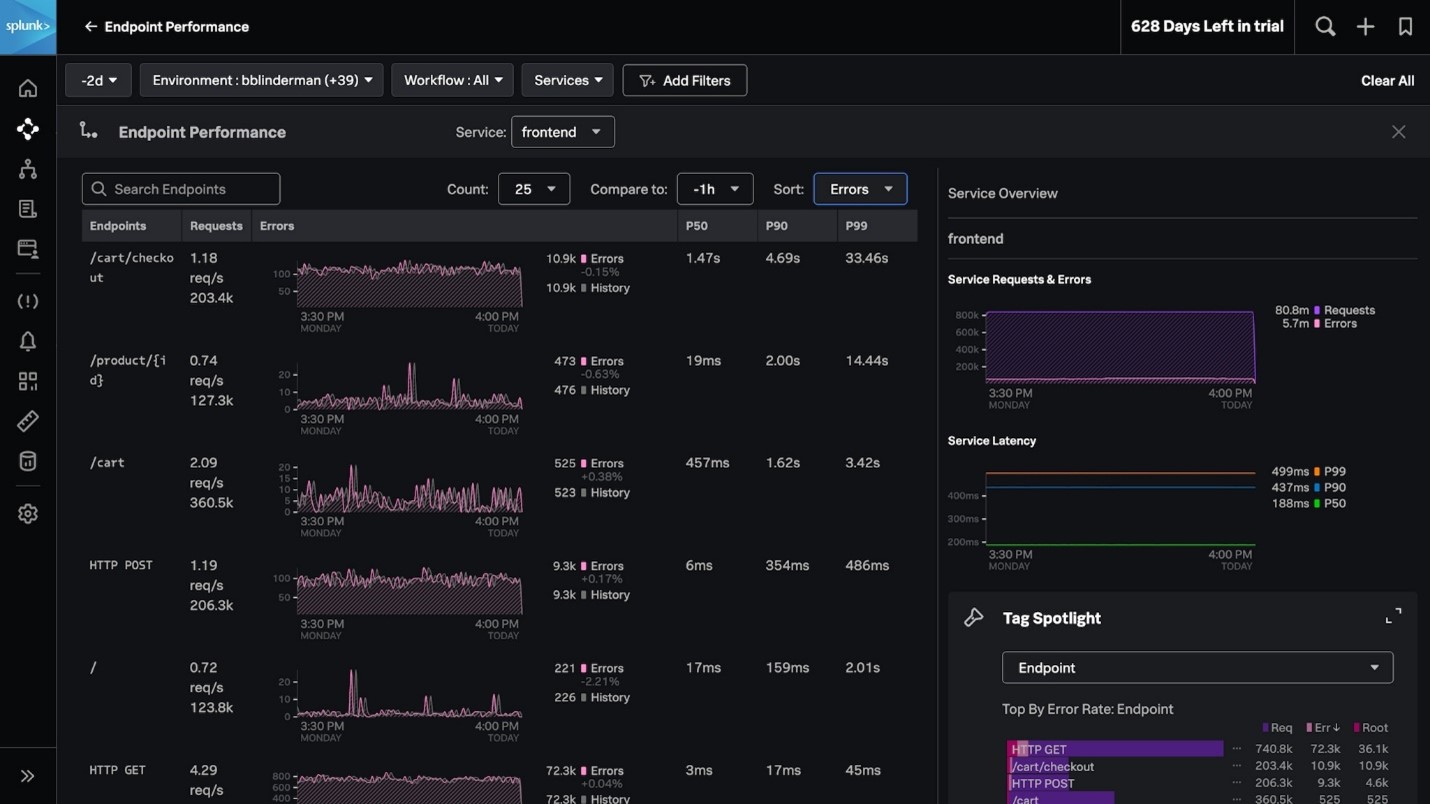Click the HTTP GET bar in Tag Spotlight
The image size is (1430, 804).
[x=1115, y=749]
